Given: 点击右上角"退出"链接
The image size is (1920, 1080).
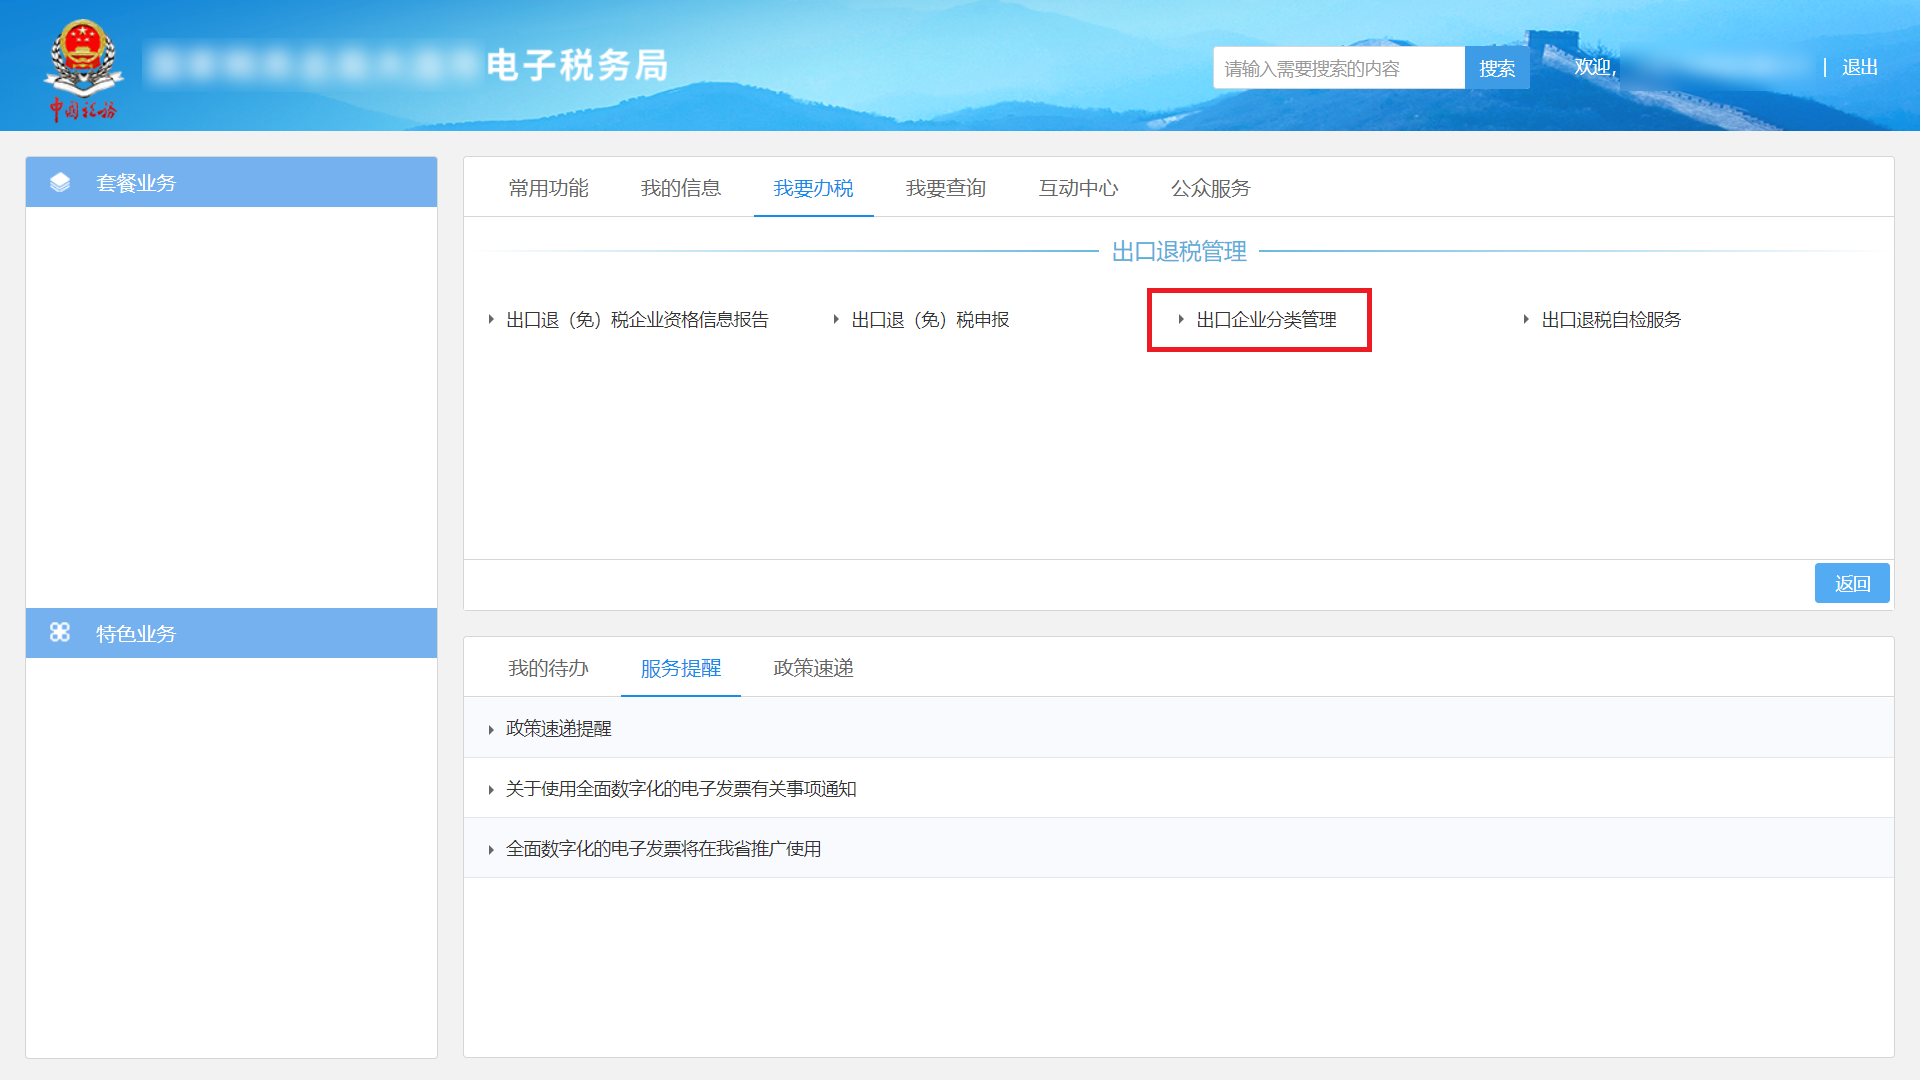Looking at the screenshot, I should 1858,67.
